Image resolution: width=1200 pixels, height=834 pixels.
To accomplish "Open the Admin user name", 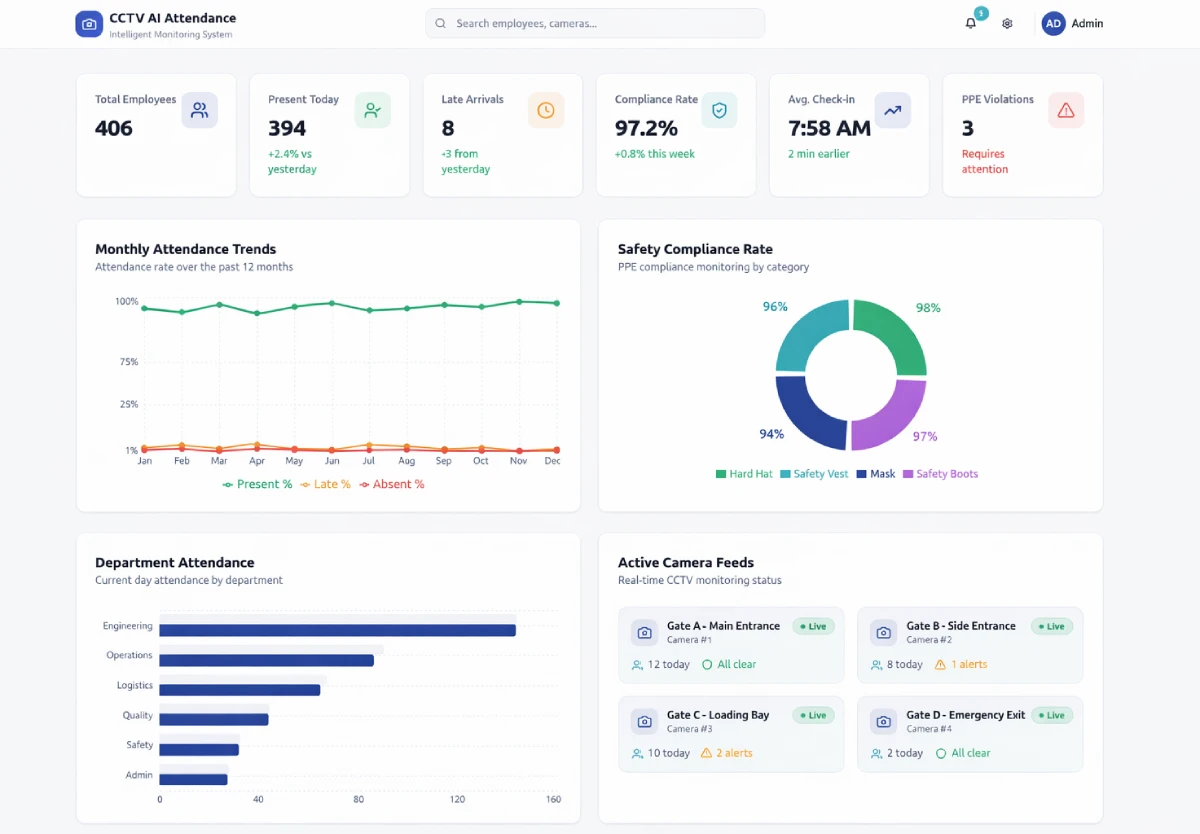I will pos(1087,24).
